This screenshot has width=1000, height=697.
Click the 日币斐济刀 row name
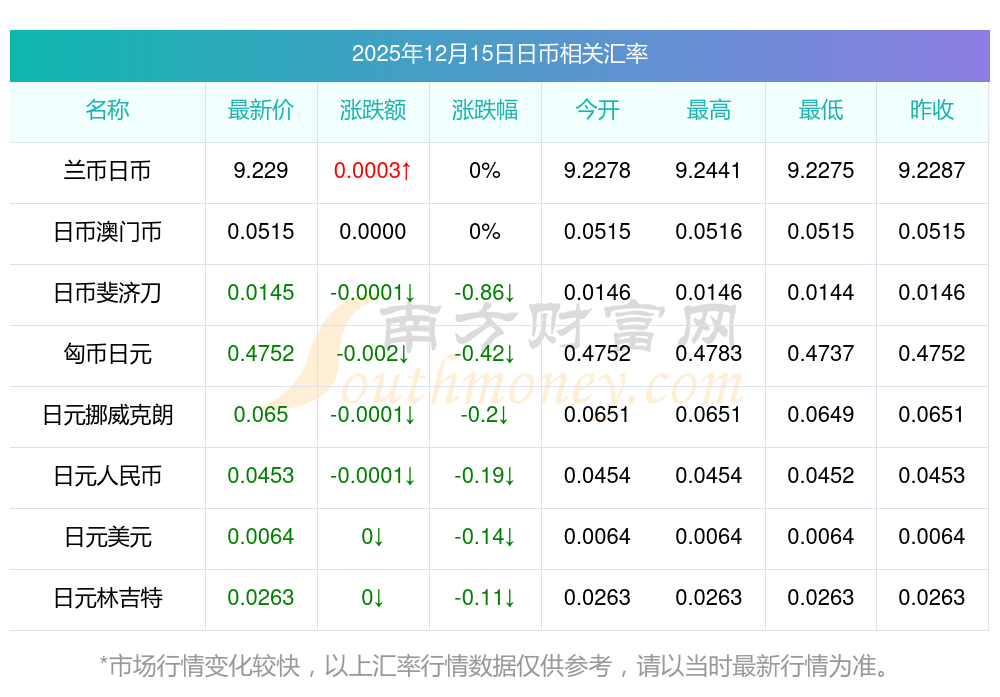pos(107,293)
